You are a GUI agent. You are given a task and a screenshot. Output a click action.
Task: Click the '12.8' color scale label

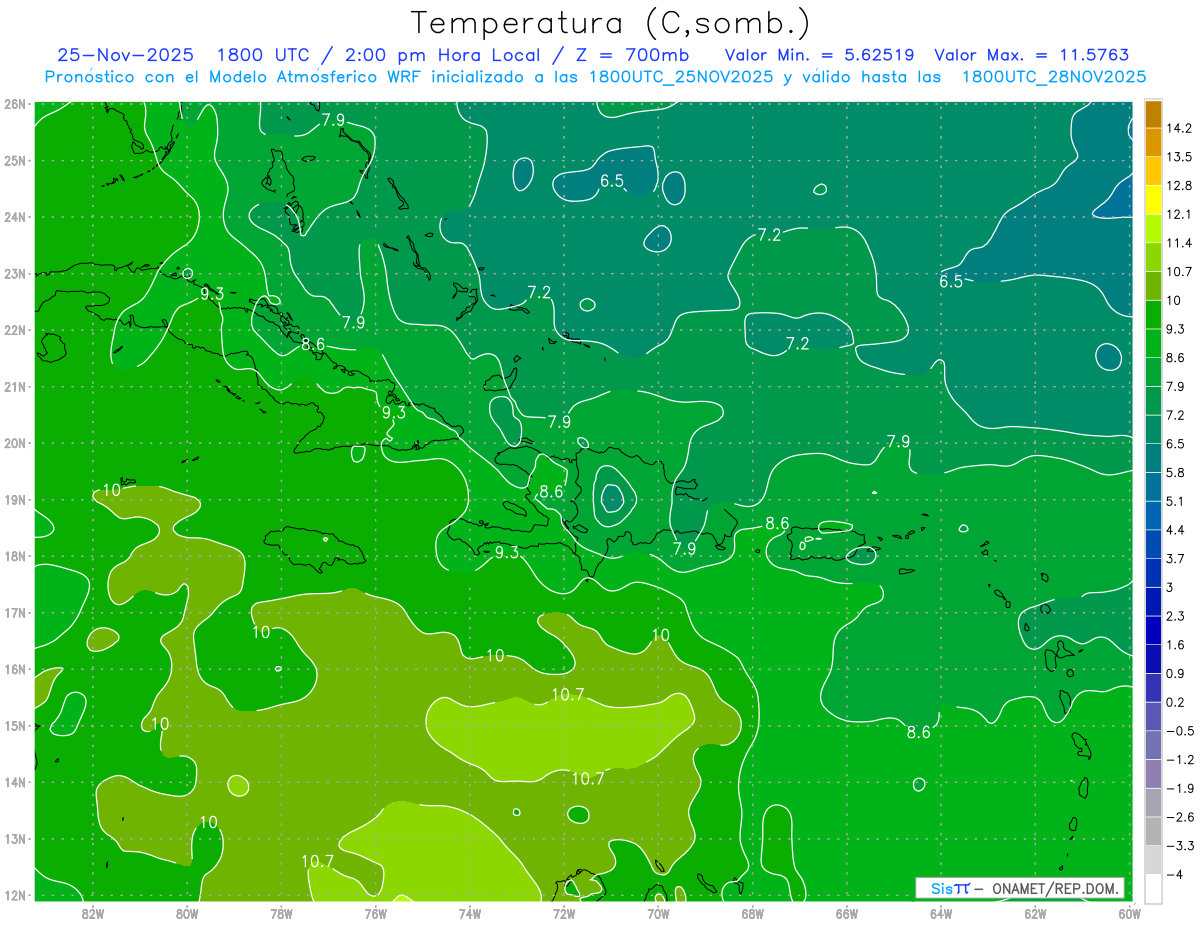click(1181, 186)
